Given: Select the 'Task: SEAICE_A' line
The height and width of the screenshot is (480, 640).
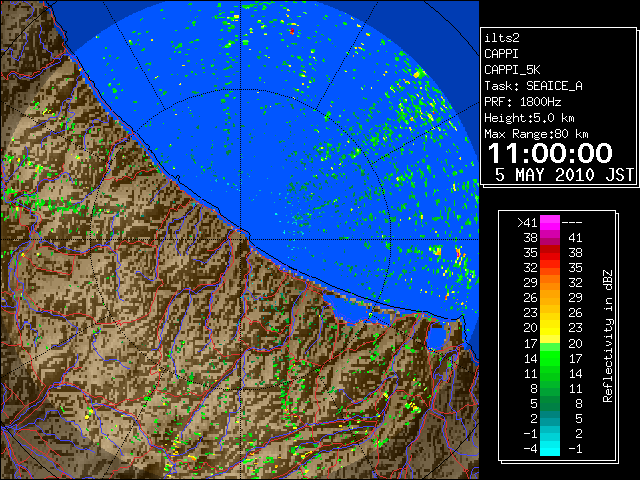Looking at the screenshot, I should 533,86.
